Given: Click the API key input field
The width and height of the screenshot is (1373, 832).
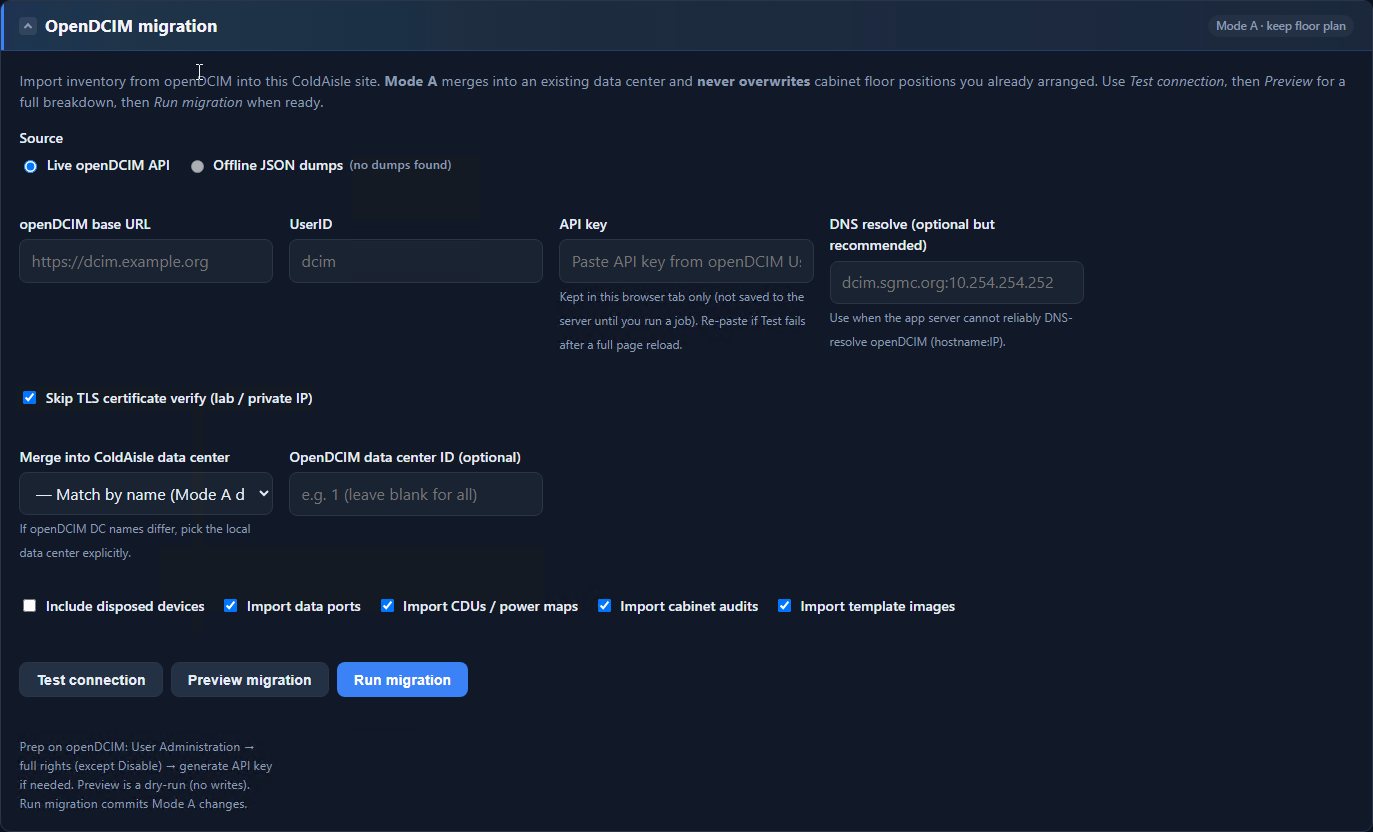Looking at the screenshot, I should (686, 261).
